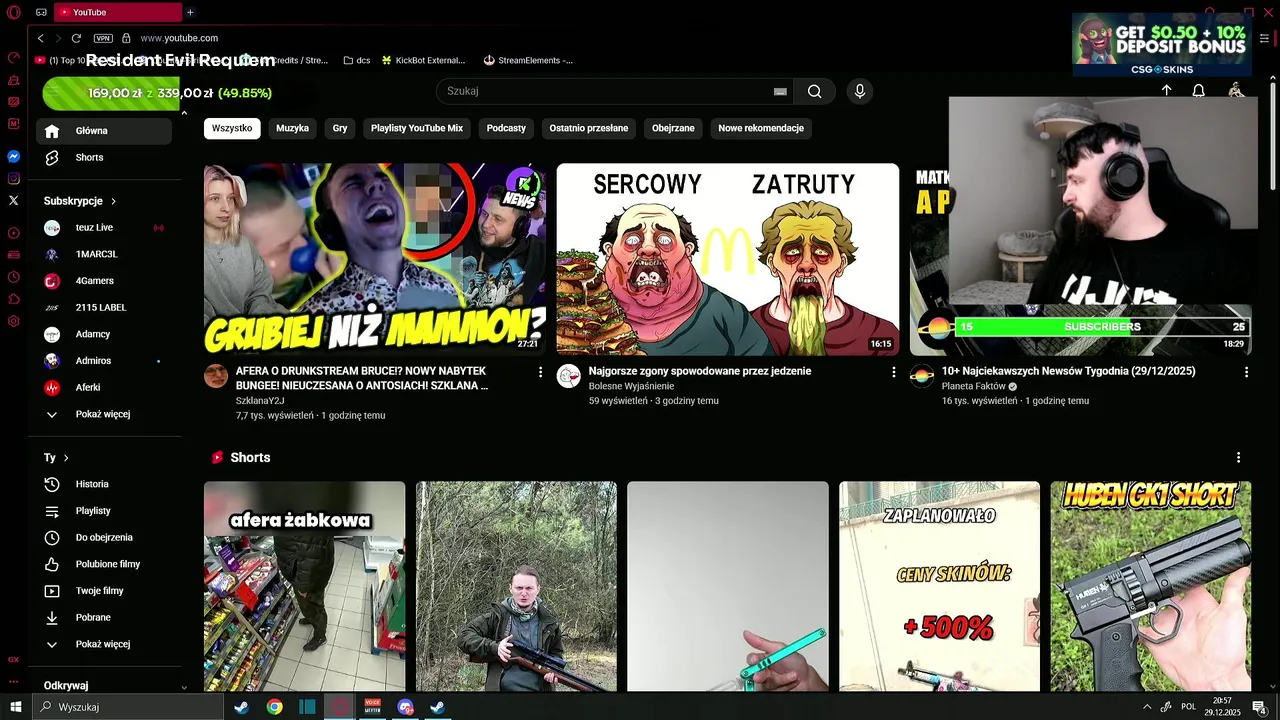Open Twoje filmy in sidebar
Screen dimensions: 1280x720
[105, 591]
